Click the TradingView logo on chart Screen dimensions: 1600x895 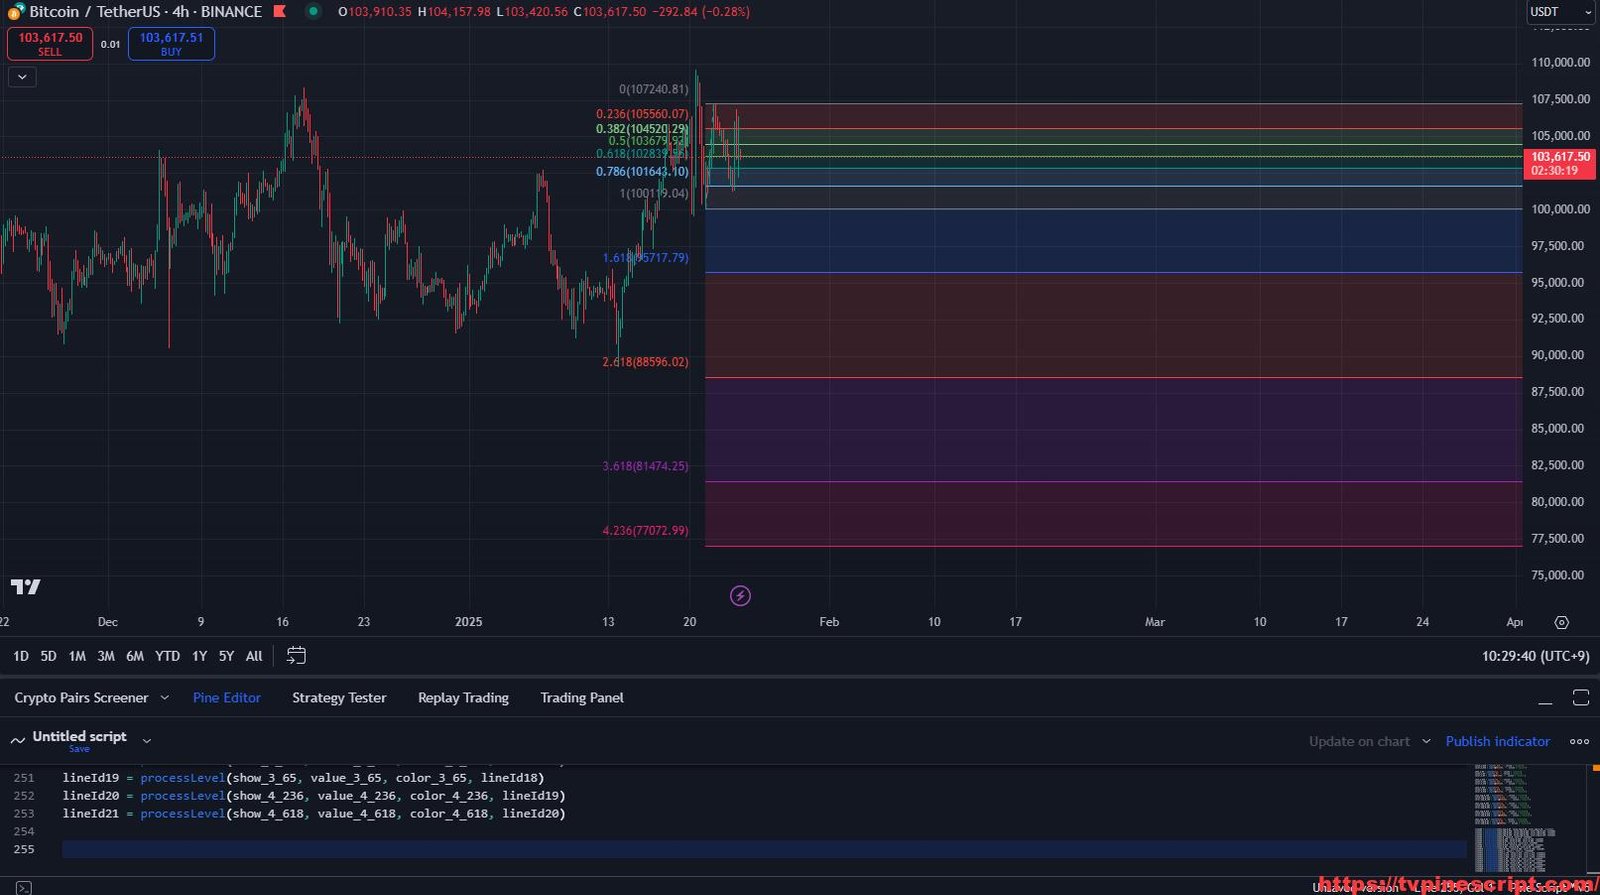point(26,587)
